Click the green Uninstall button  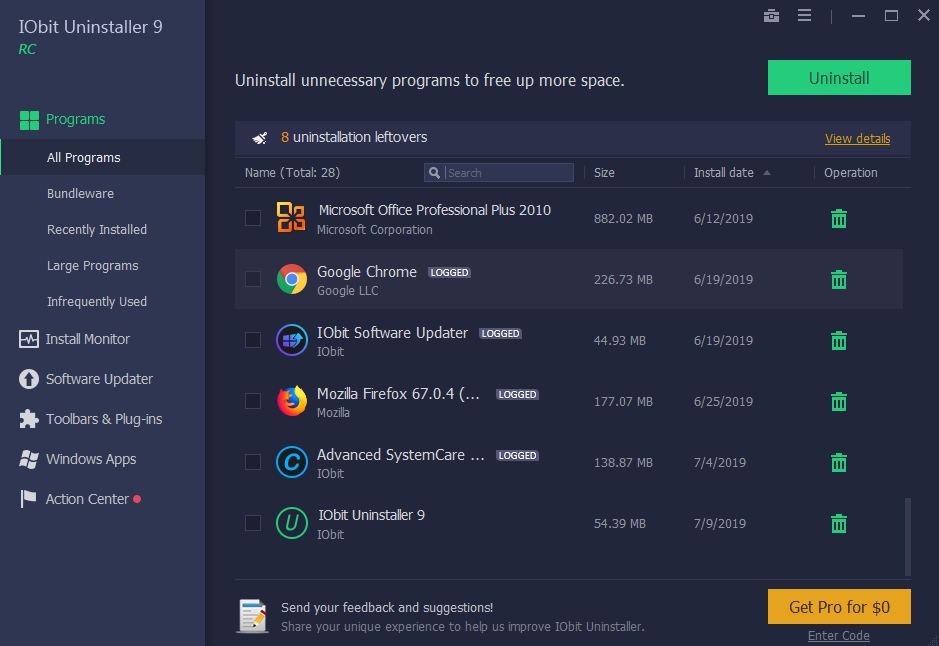click(839, 78)
